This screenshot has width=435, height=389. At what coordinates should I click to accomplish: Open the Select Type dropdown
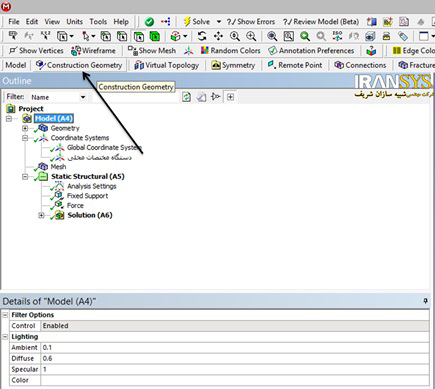tap(65, 36)
